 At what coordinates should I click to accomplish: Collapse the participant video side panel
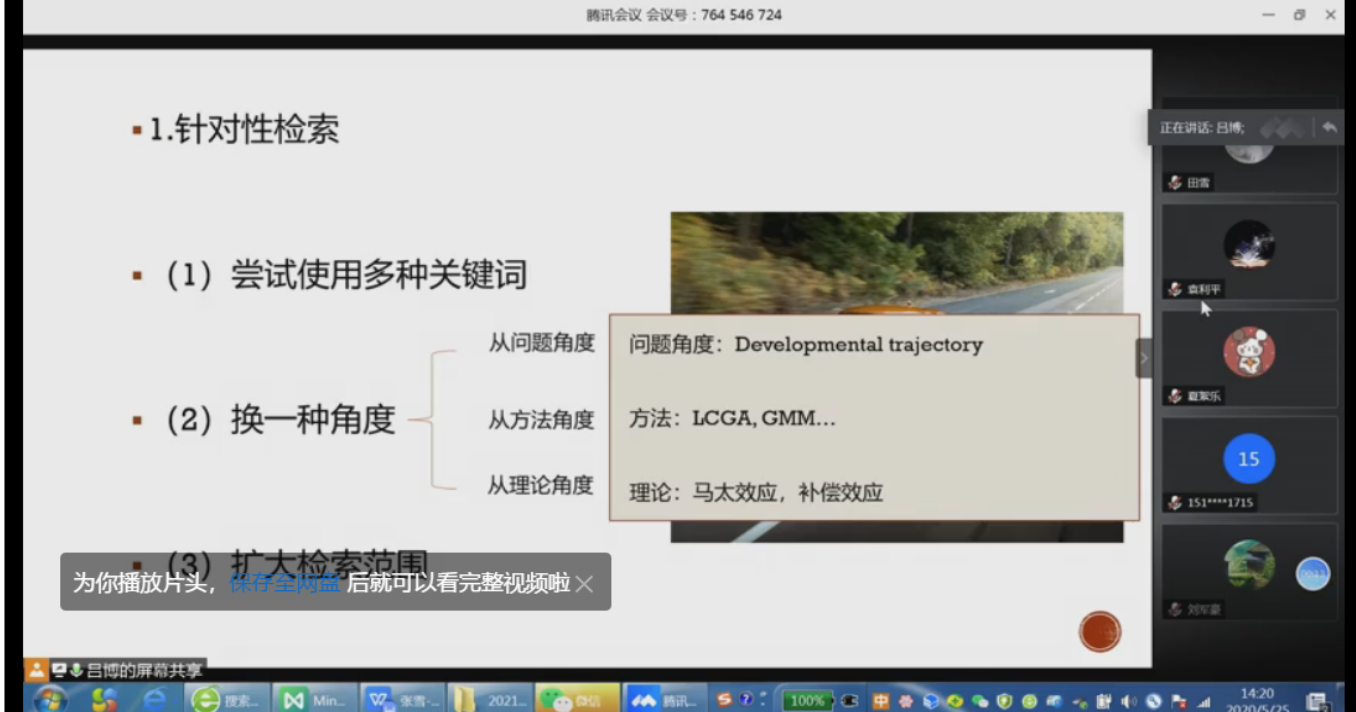click(x=1144, y=358)
